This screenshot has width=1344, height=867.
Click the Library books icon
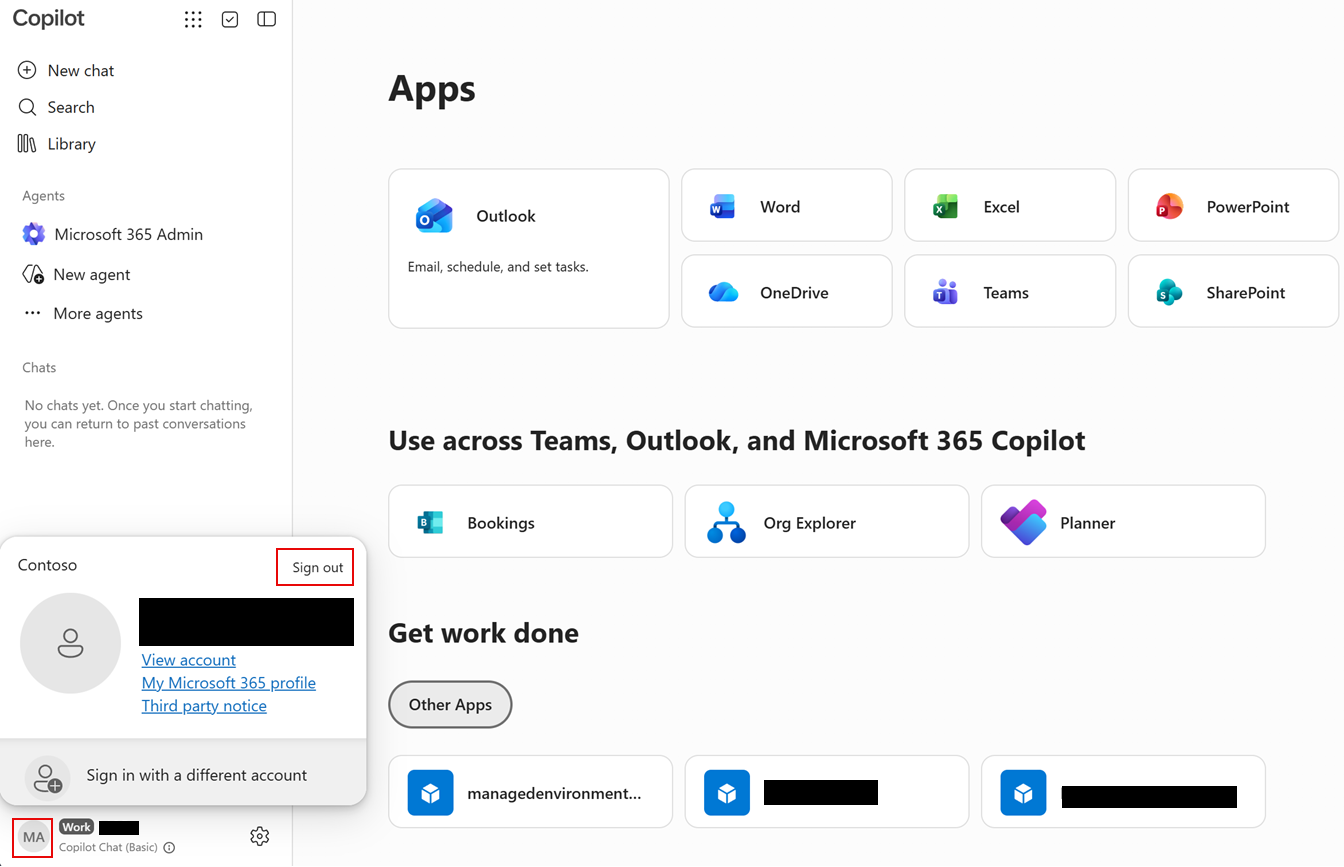tap(27, 144)
